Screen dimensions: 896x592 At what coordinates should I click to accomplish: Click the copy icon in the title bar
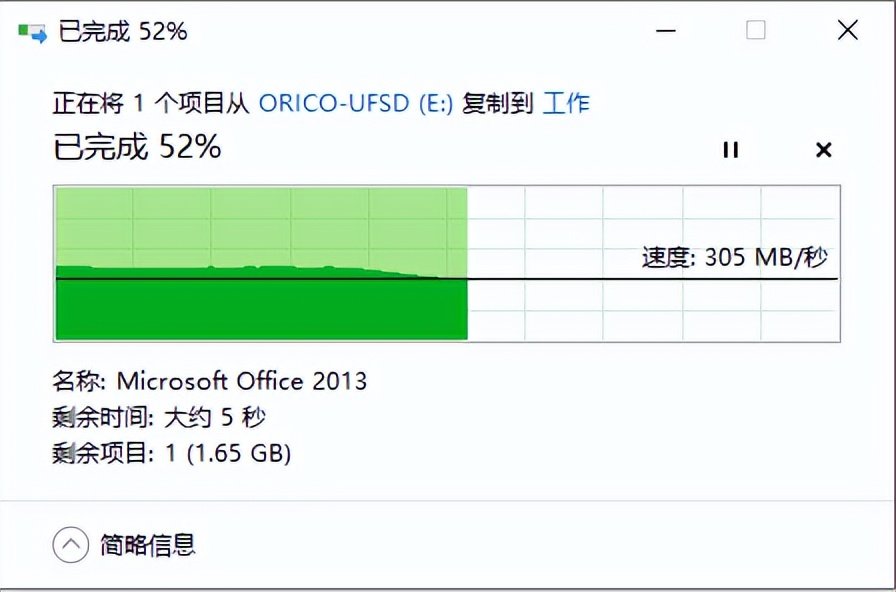(32, 32)
